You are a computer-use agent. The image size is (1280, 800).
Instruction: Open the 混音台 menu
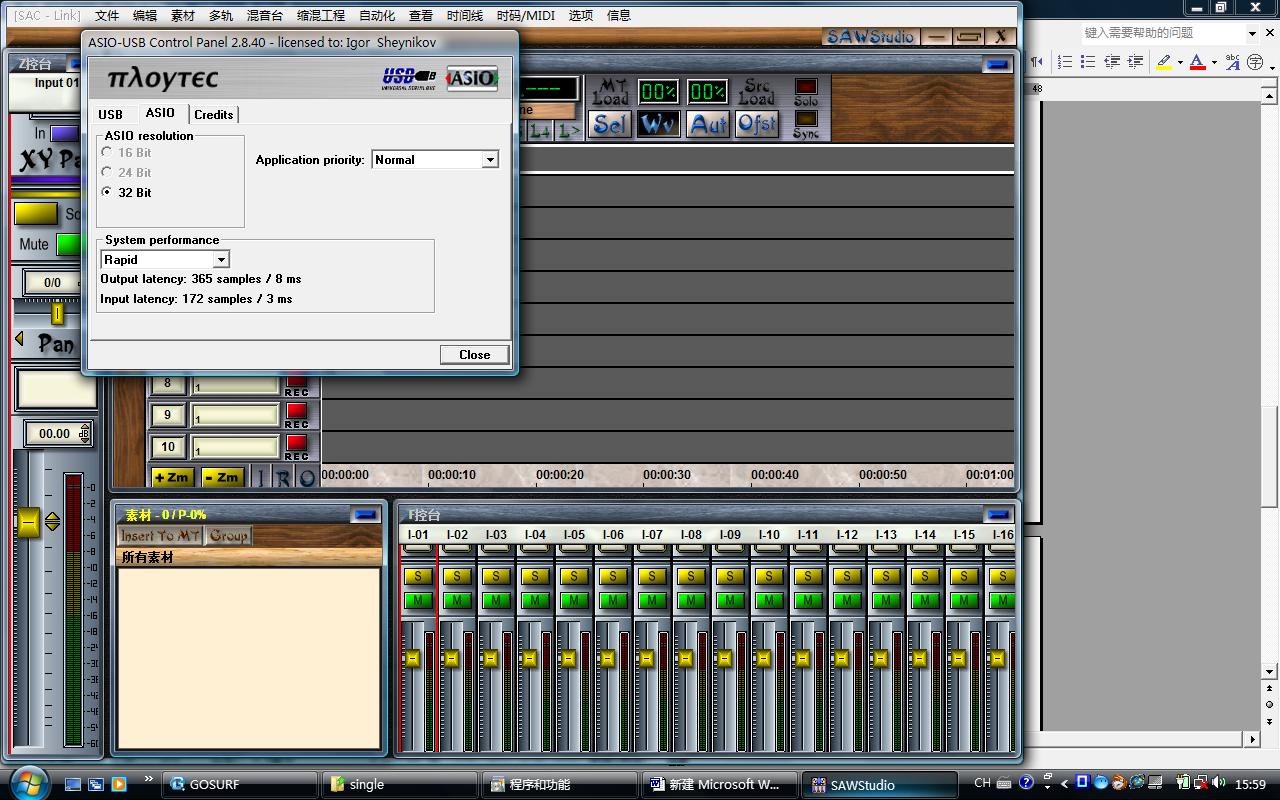coord(265,15)
